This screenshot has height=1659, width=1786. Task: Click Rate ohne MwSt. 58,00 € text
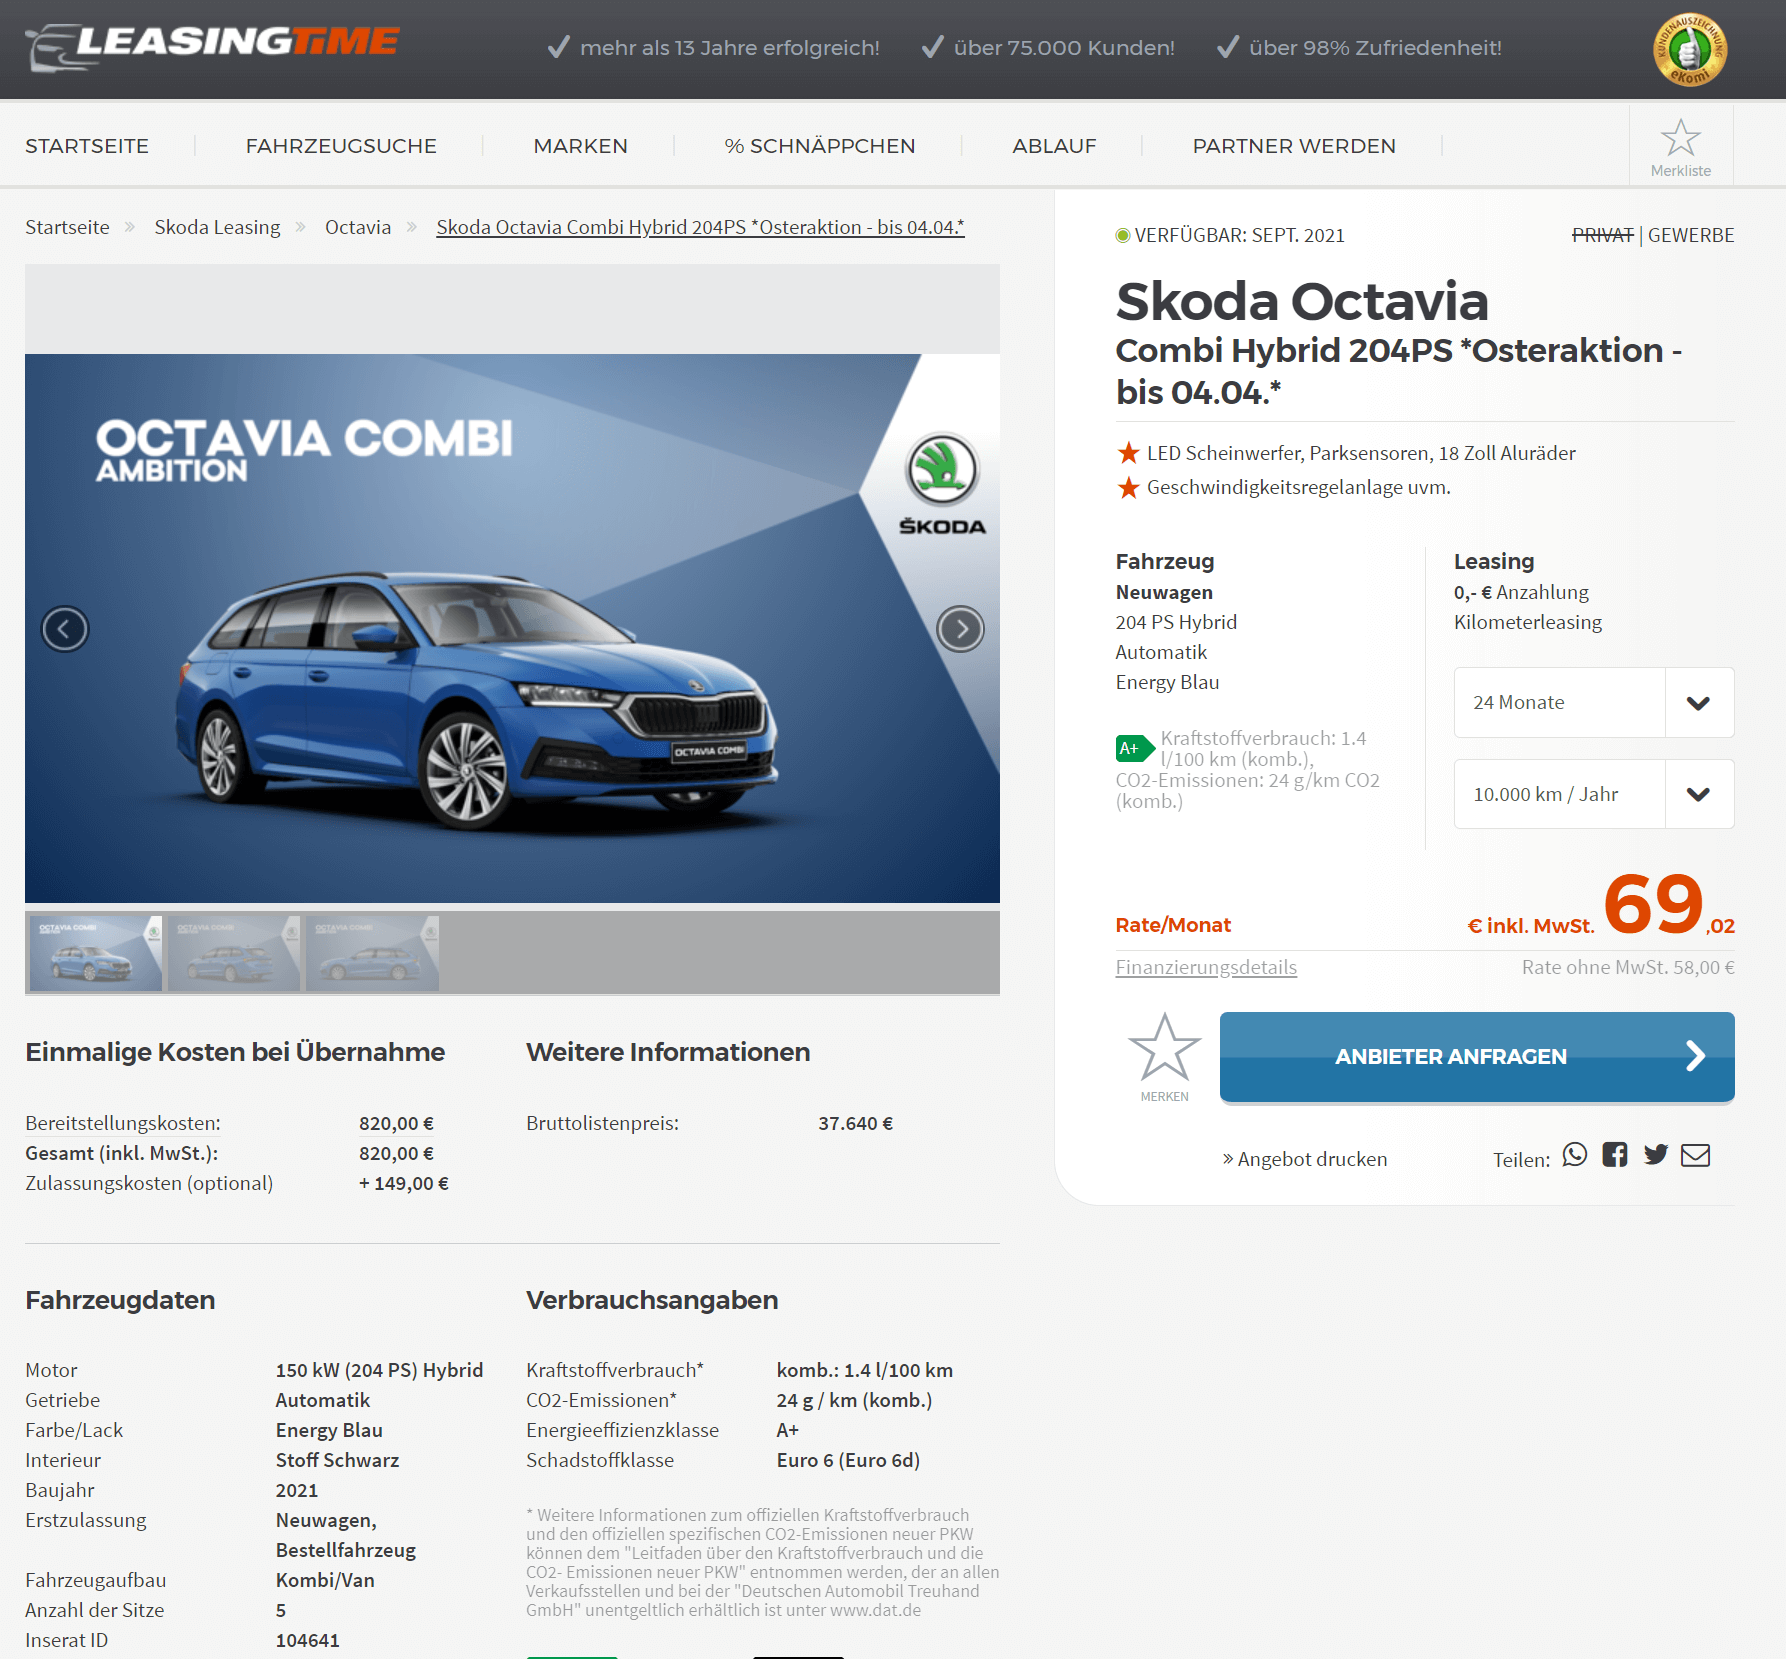(1628, 967)
